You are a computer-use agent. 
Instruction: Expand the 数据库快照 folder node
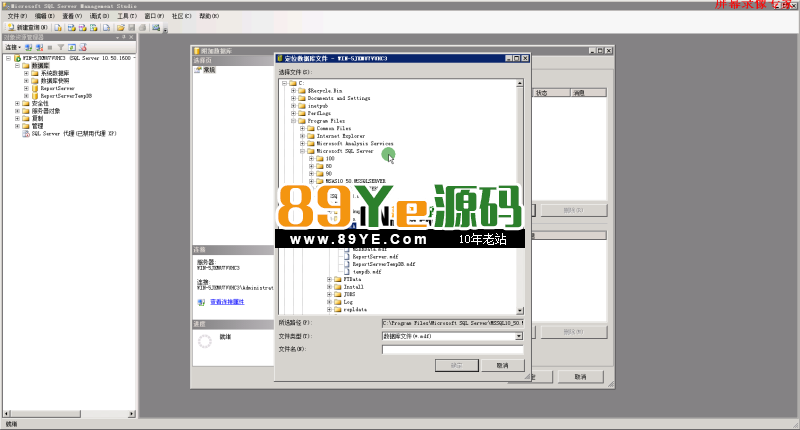click(27, 81)
